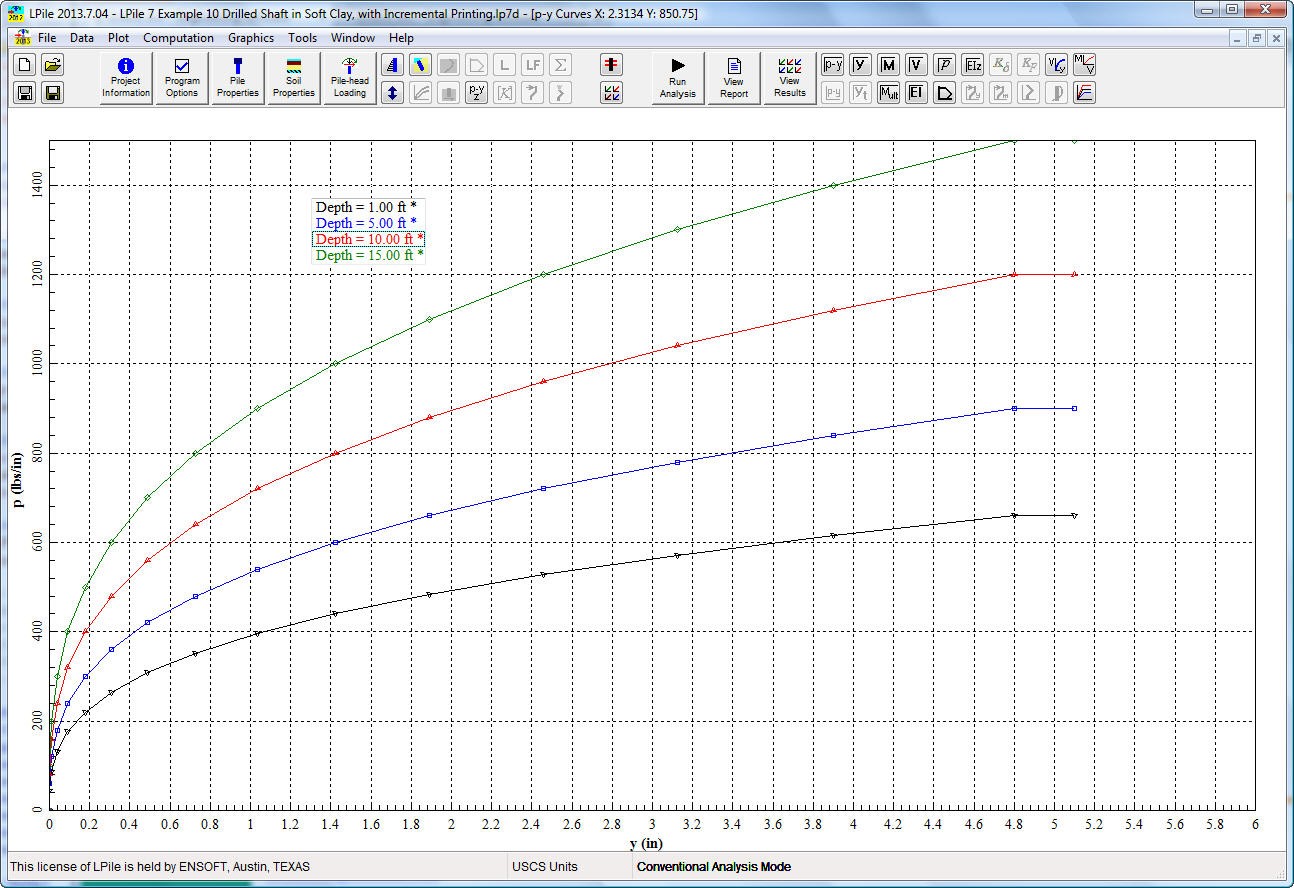Click the p-y over z toolbar icon

[477, 93]
